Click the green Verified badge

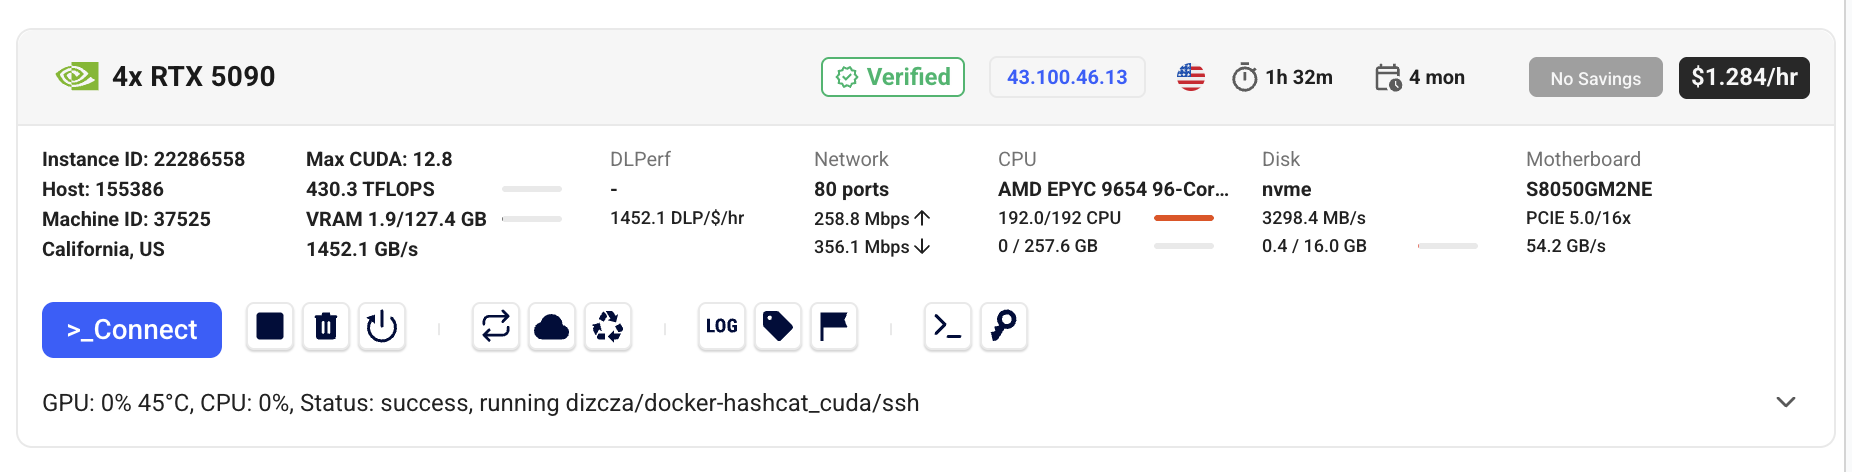pos(893,77)
